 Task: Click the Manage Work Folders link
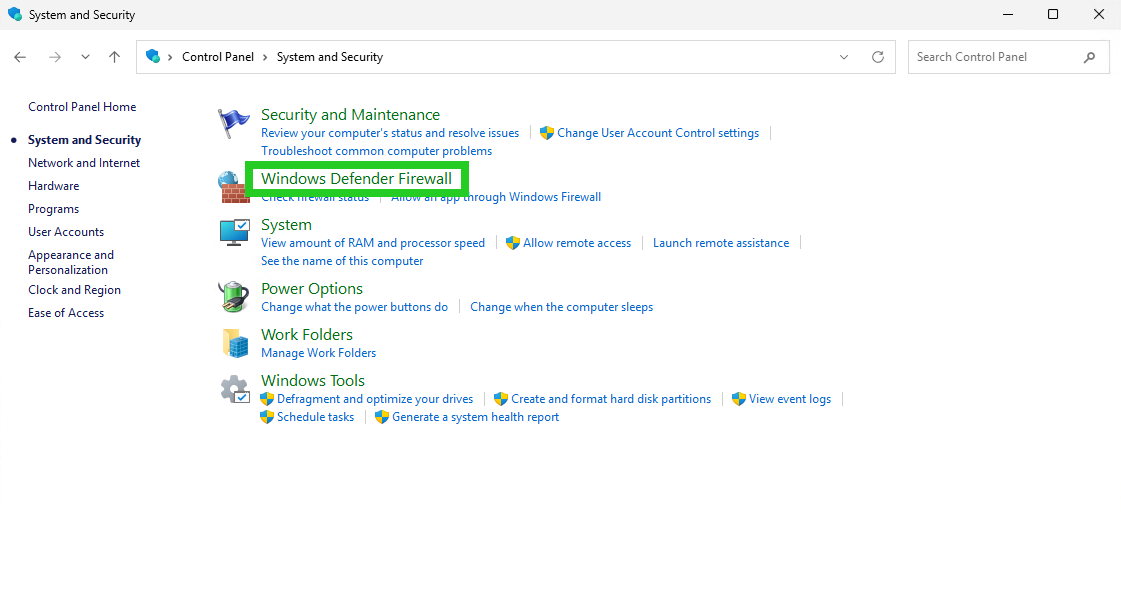(318, 352)
